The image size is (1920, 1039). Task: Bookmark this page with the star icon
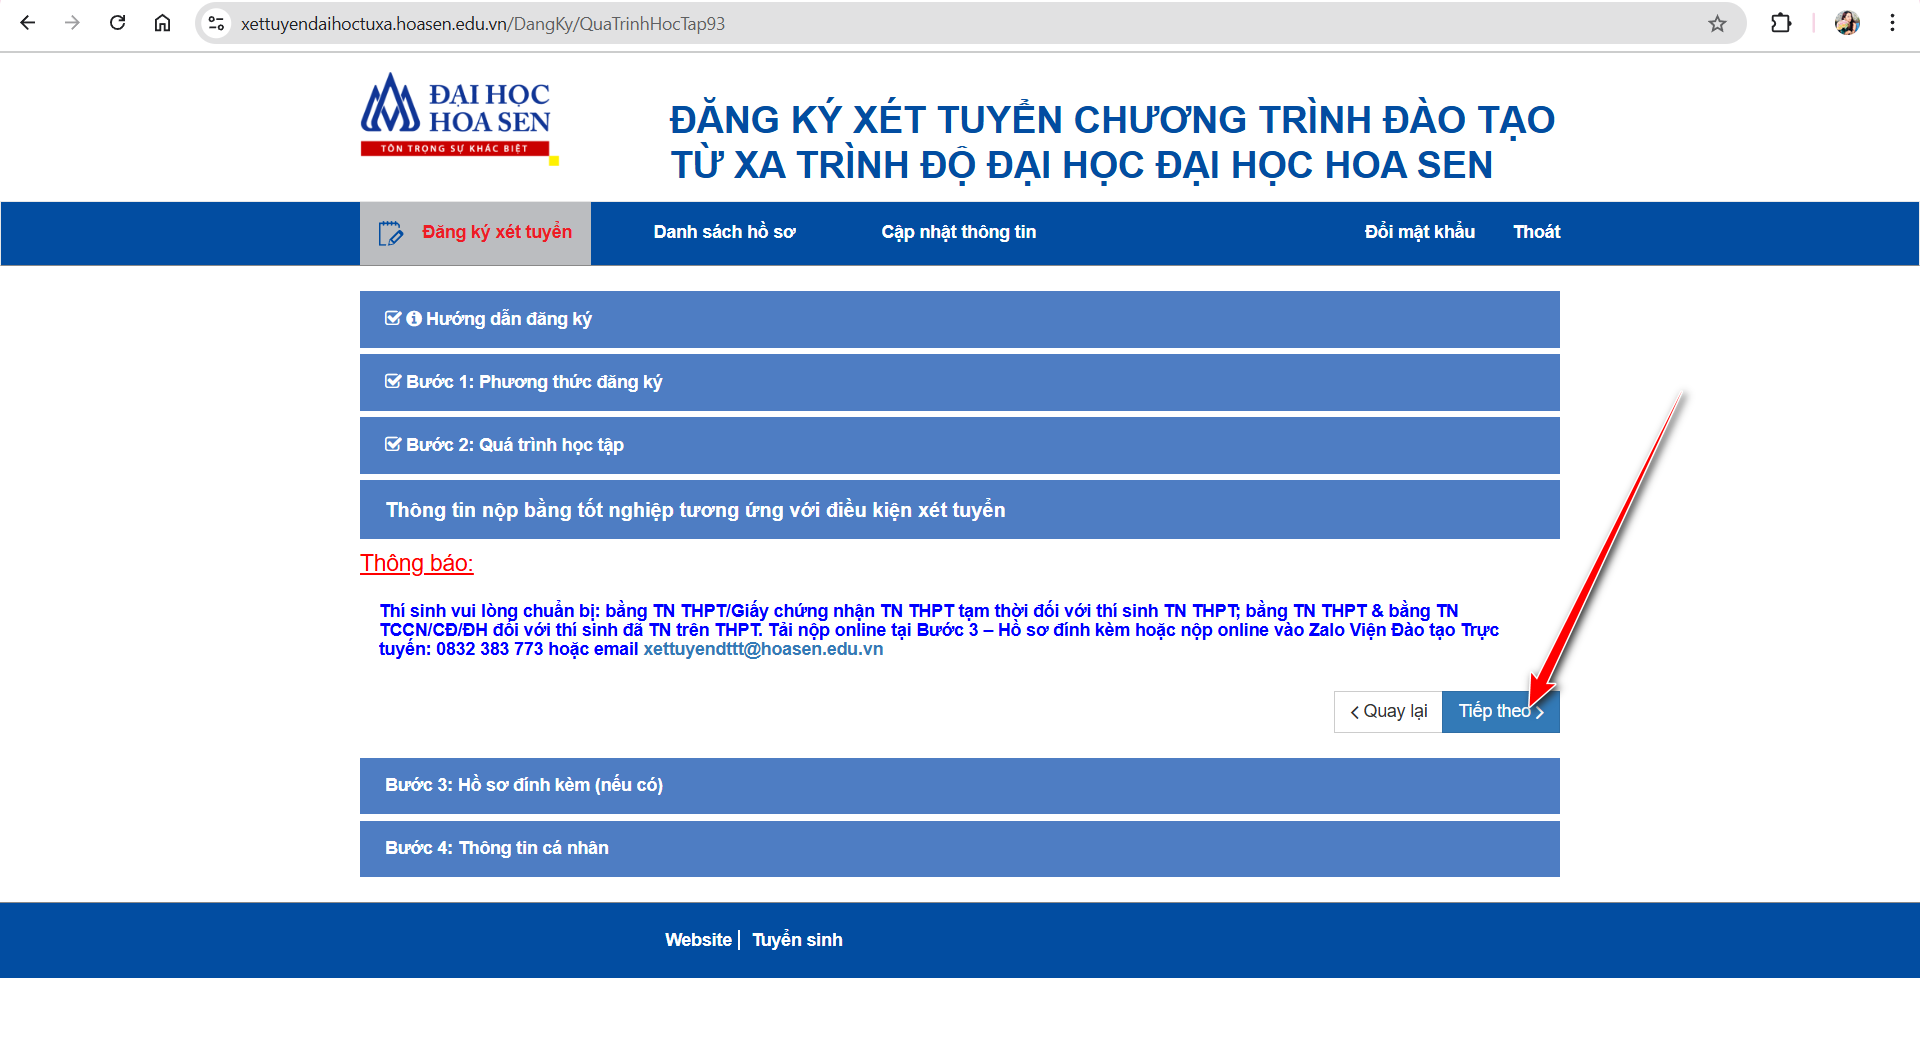pyautogui.click(x=1717, y=24)
